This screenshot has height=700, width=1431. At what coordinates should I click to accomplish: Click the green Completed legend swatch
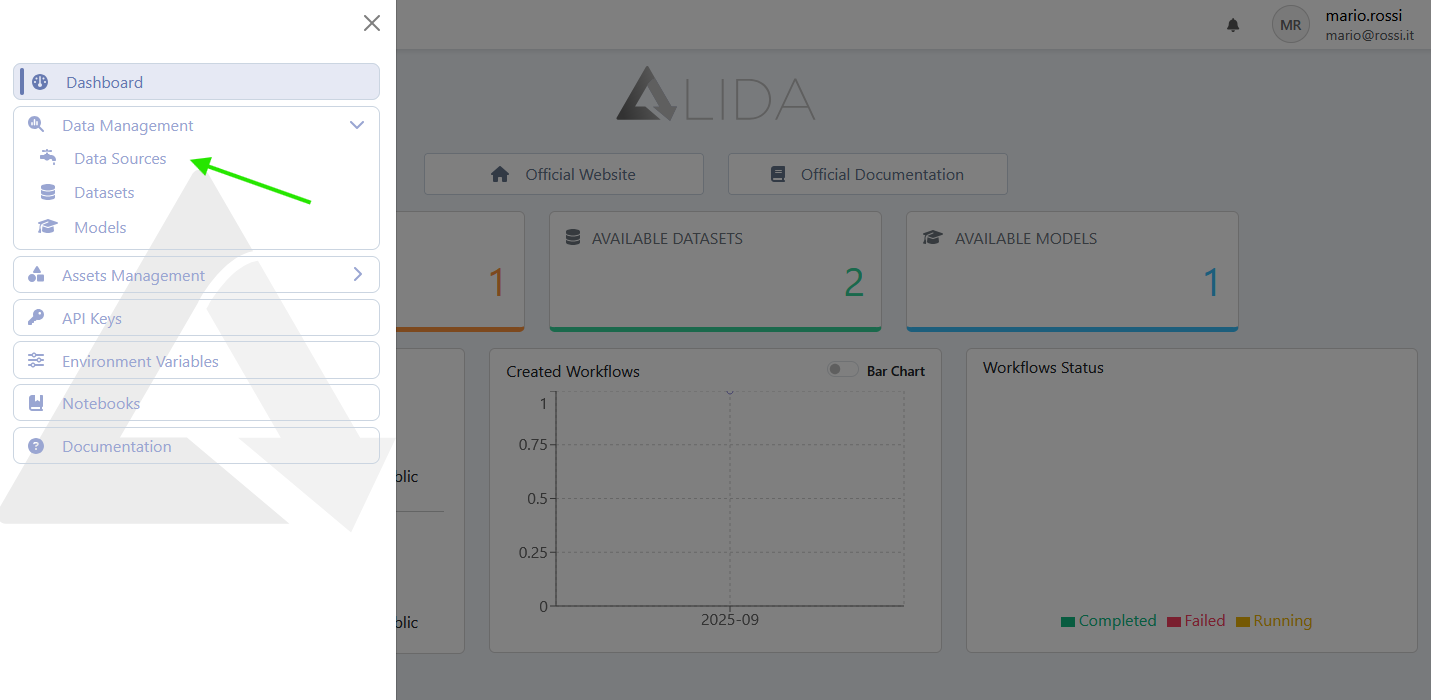click(x=1068, y=622)
